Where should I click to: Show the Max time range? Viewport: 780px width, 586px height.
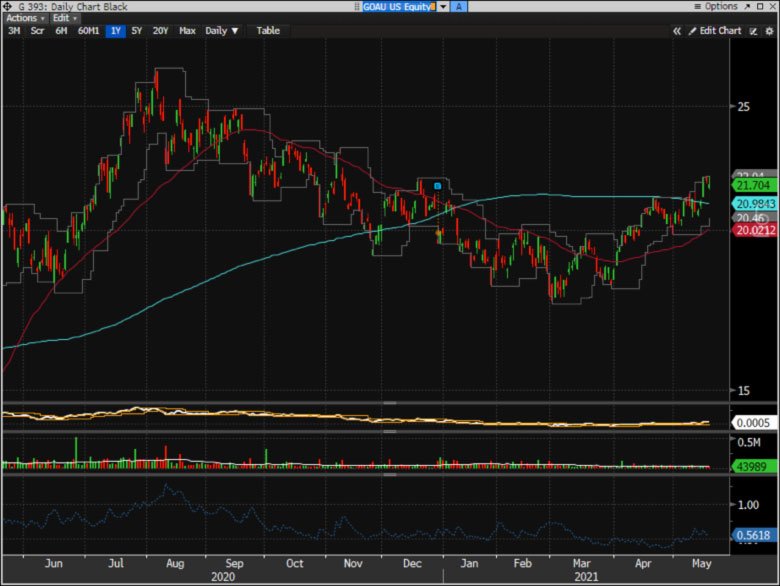[187, 31]
